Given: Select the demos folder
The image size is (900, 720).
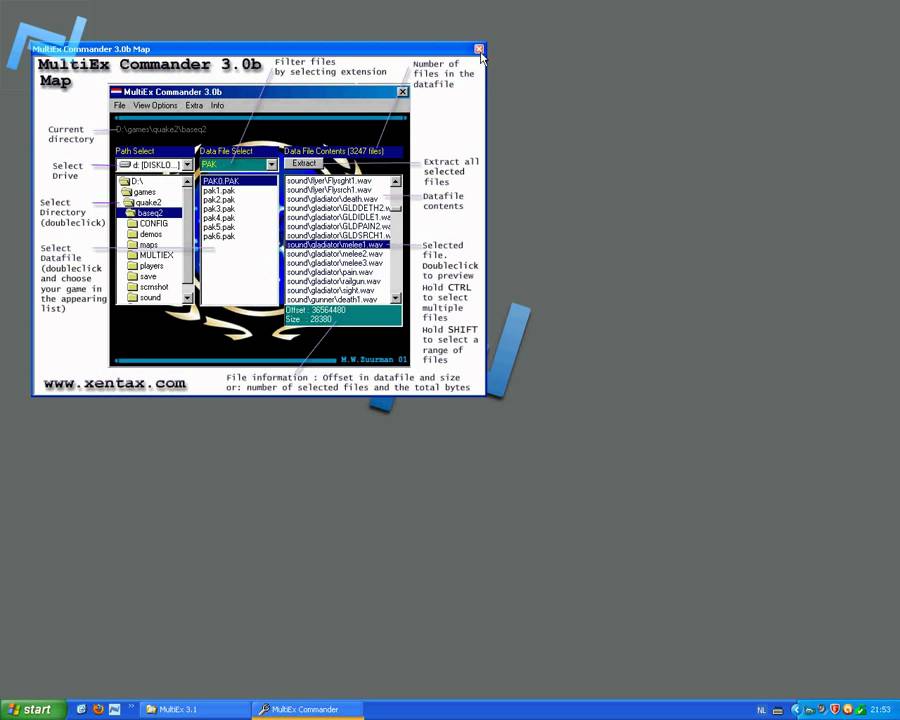Looking at the screenshot, I should pos(145,234).
